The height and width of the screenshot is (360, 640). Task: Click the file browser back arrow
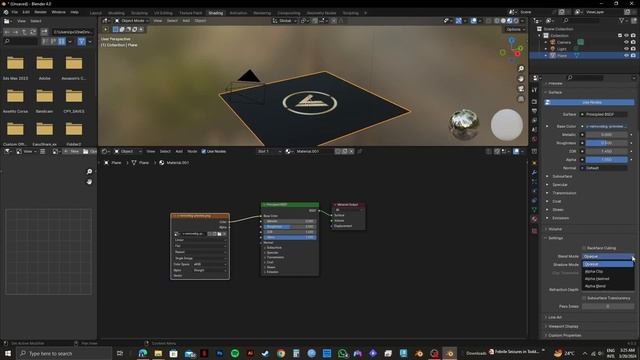point(7,32)
